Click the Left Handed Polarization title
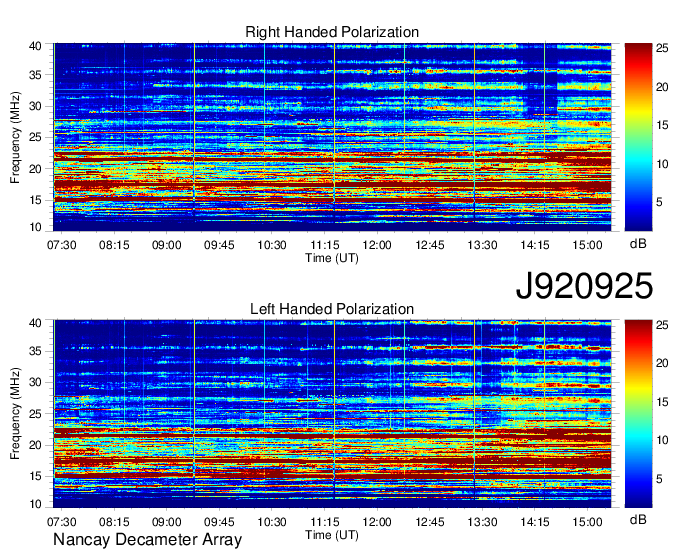This screenshot has height=552, width=680. pos(332,309)
